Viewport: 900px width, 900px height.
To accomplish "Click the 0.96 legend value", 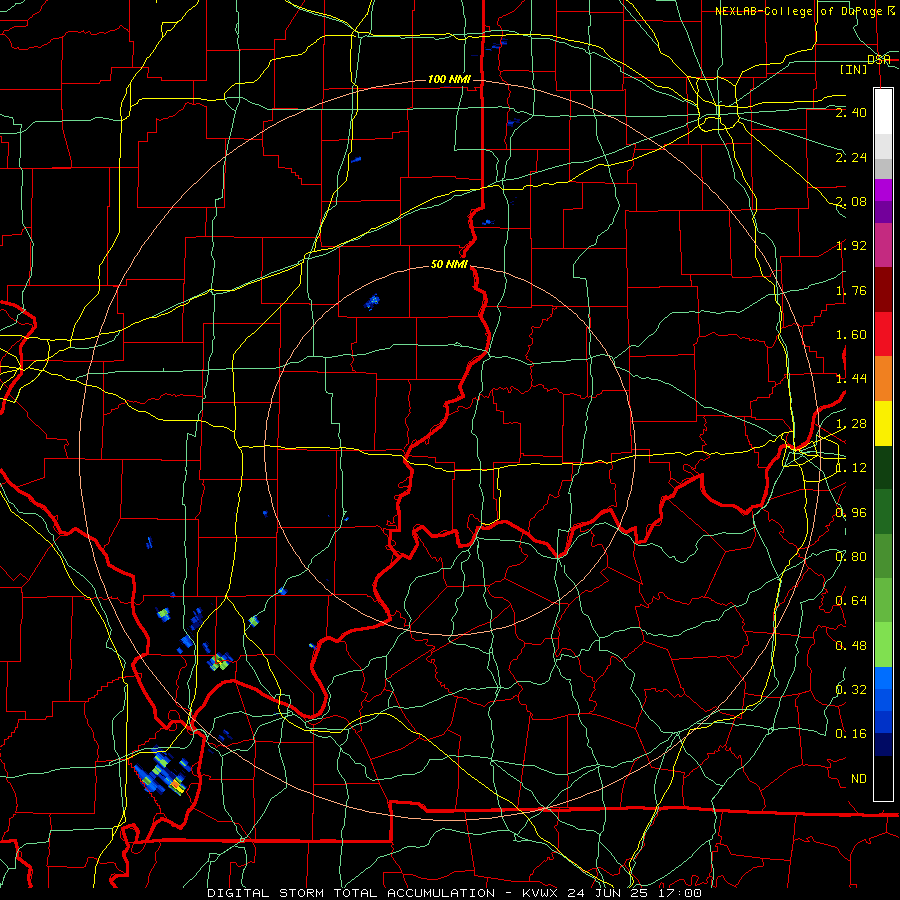I will coord(851,513).
